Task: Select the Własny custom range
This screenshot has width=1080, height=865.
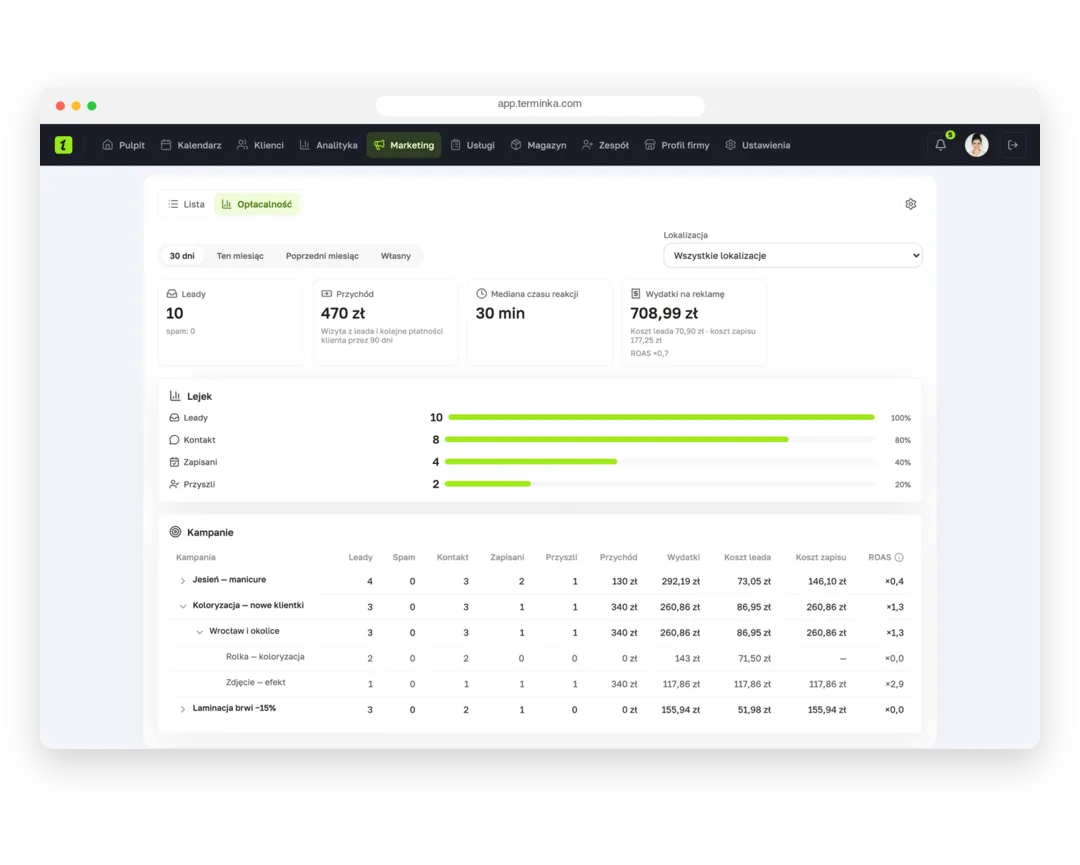Action: tap(395, 256)
